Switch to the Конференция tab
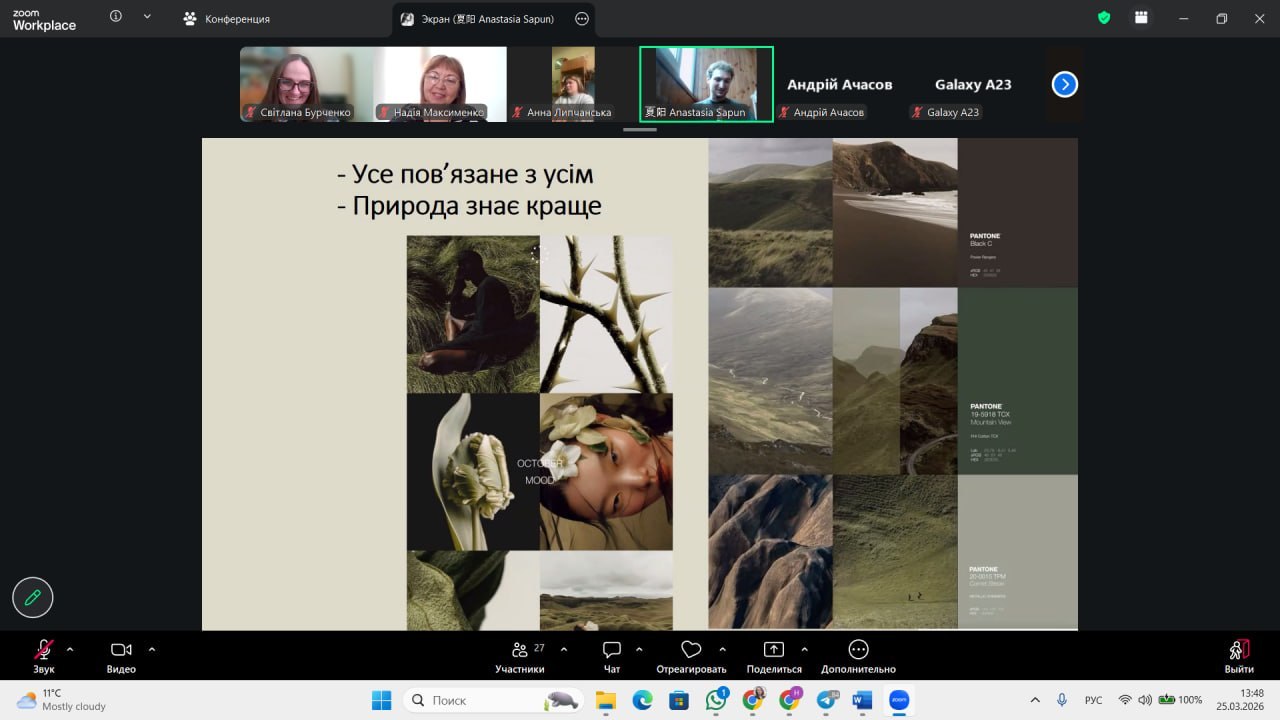This screenshot has width=1280, height=720. pos(227,19)
